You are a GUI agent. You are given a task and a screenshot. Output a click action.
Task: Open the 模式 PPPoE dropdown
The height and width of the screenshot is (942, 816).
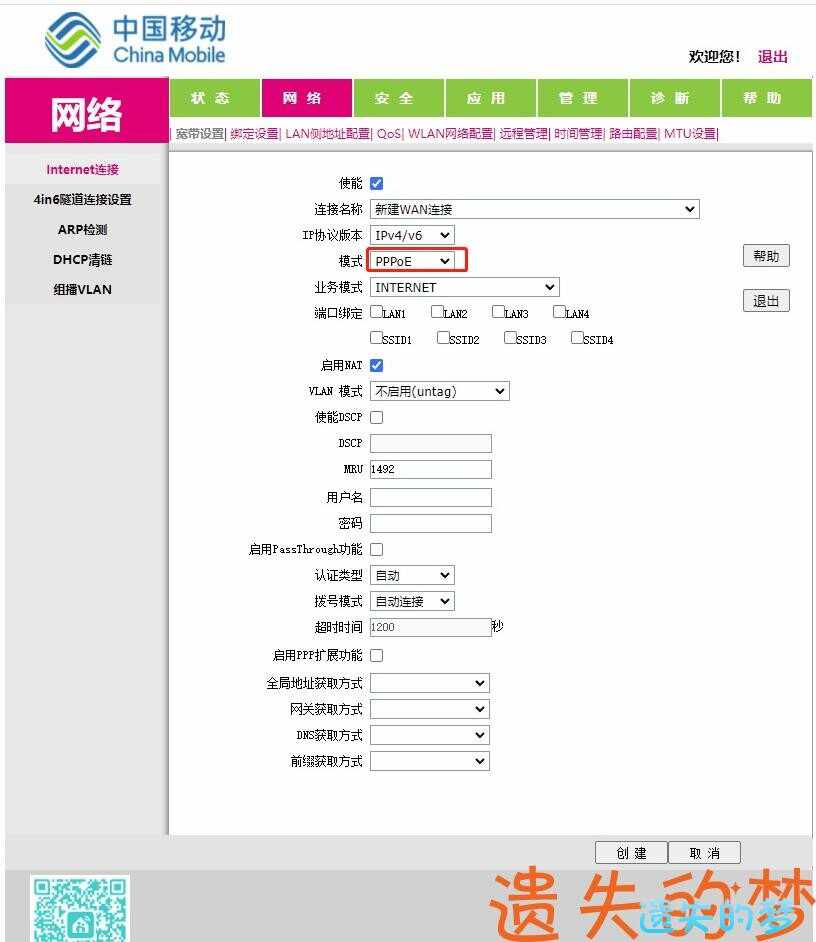[412, 261]
